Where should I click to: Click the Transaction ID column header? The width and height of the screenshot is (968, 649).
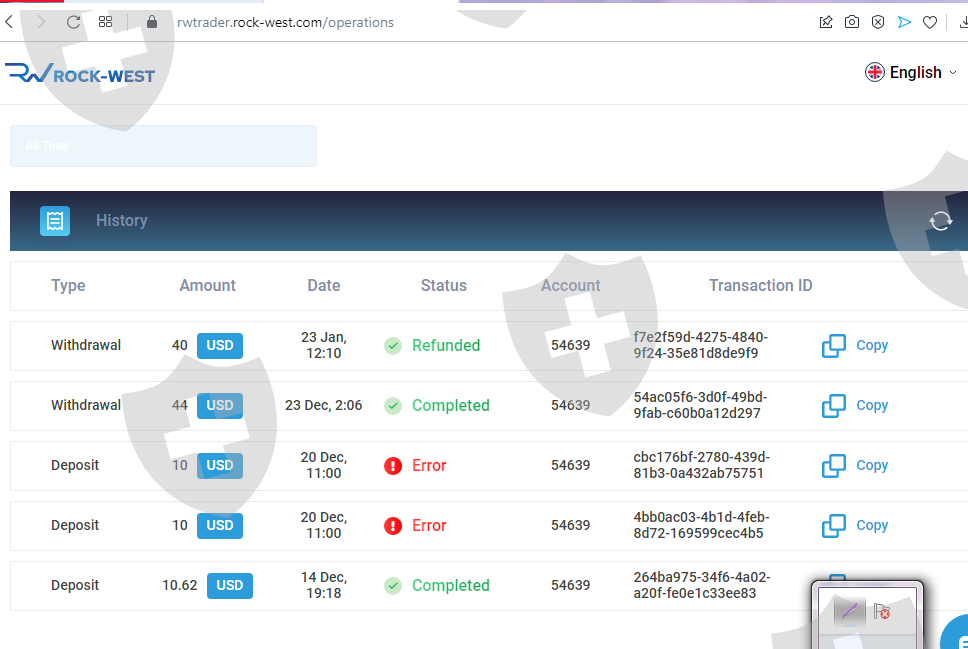(761, 285)
